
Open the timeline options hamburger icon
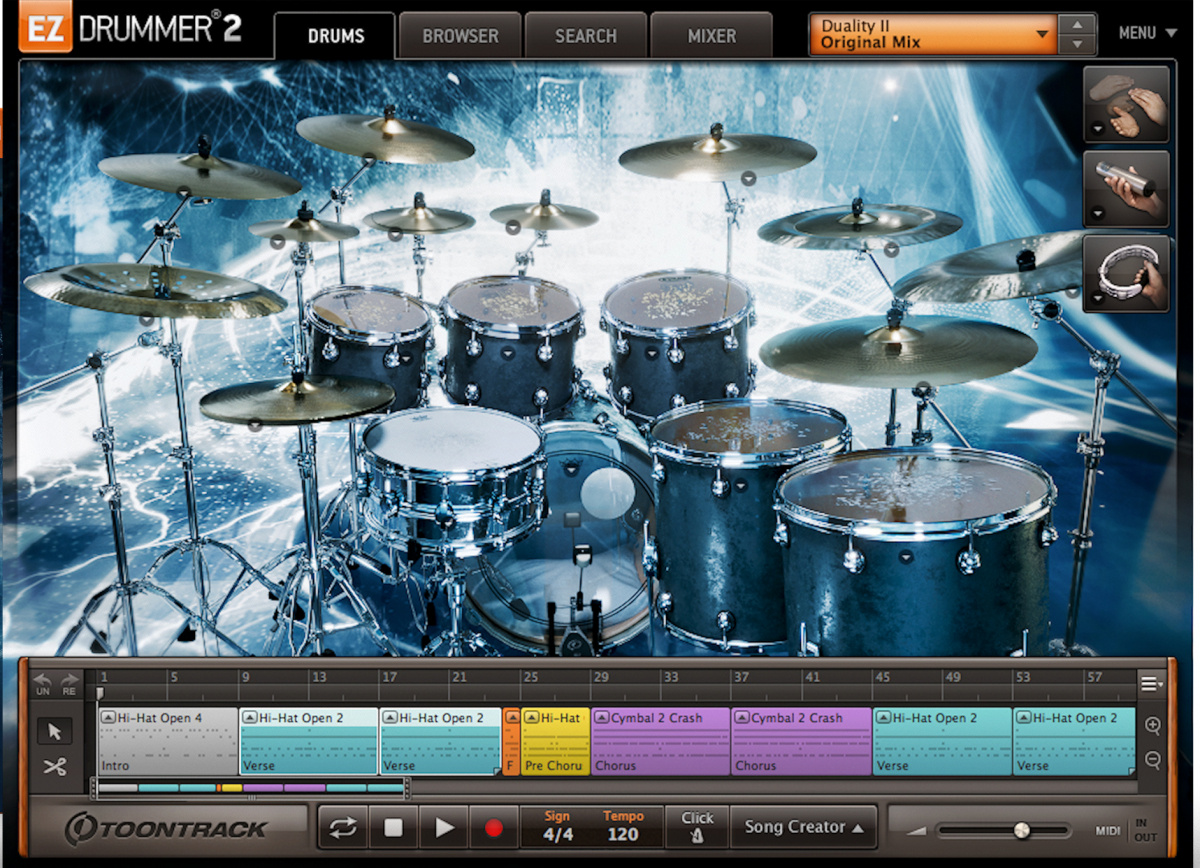point(1149,682)
